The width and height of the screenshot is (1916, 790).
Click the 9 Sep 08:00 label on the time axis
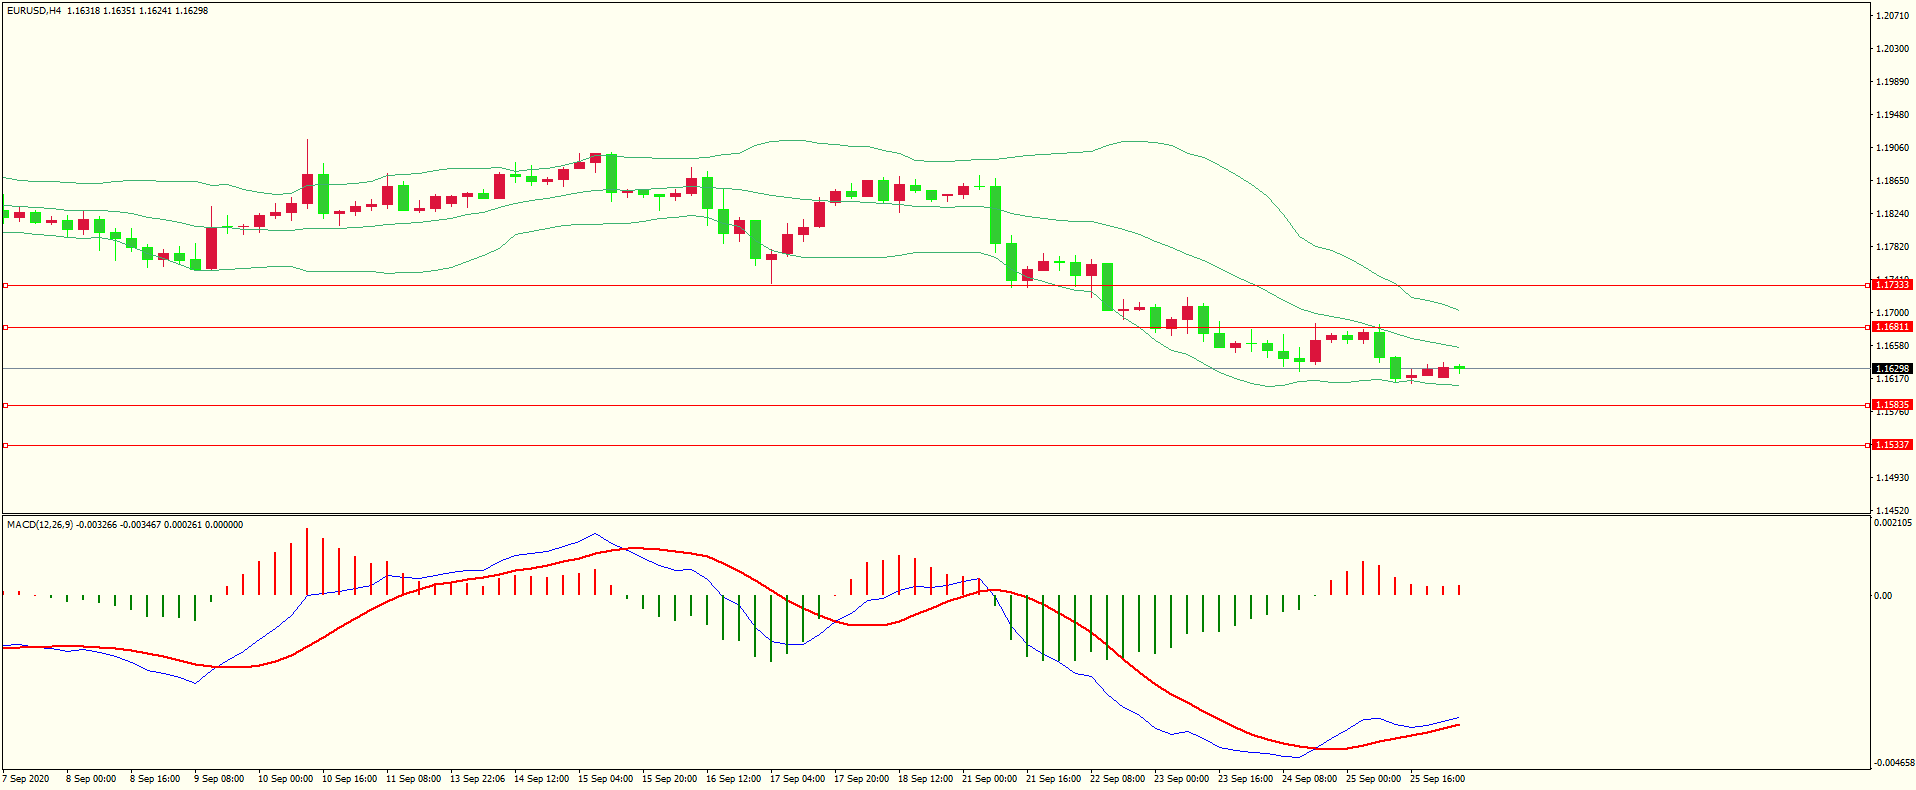pyautogui.click(x=219, y=779)
